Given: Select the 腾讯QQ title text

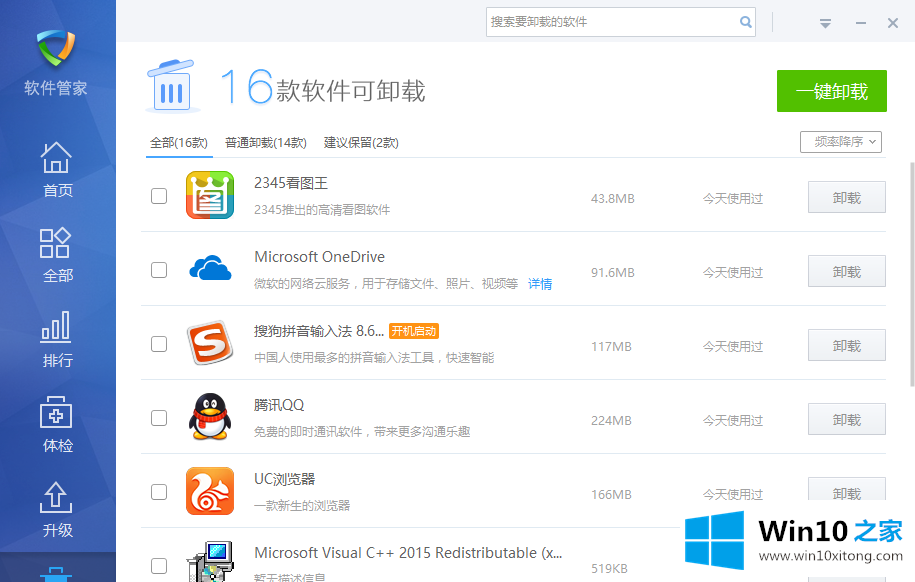Looking at the screenshot, I should (279, 405).
